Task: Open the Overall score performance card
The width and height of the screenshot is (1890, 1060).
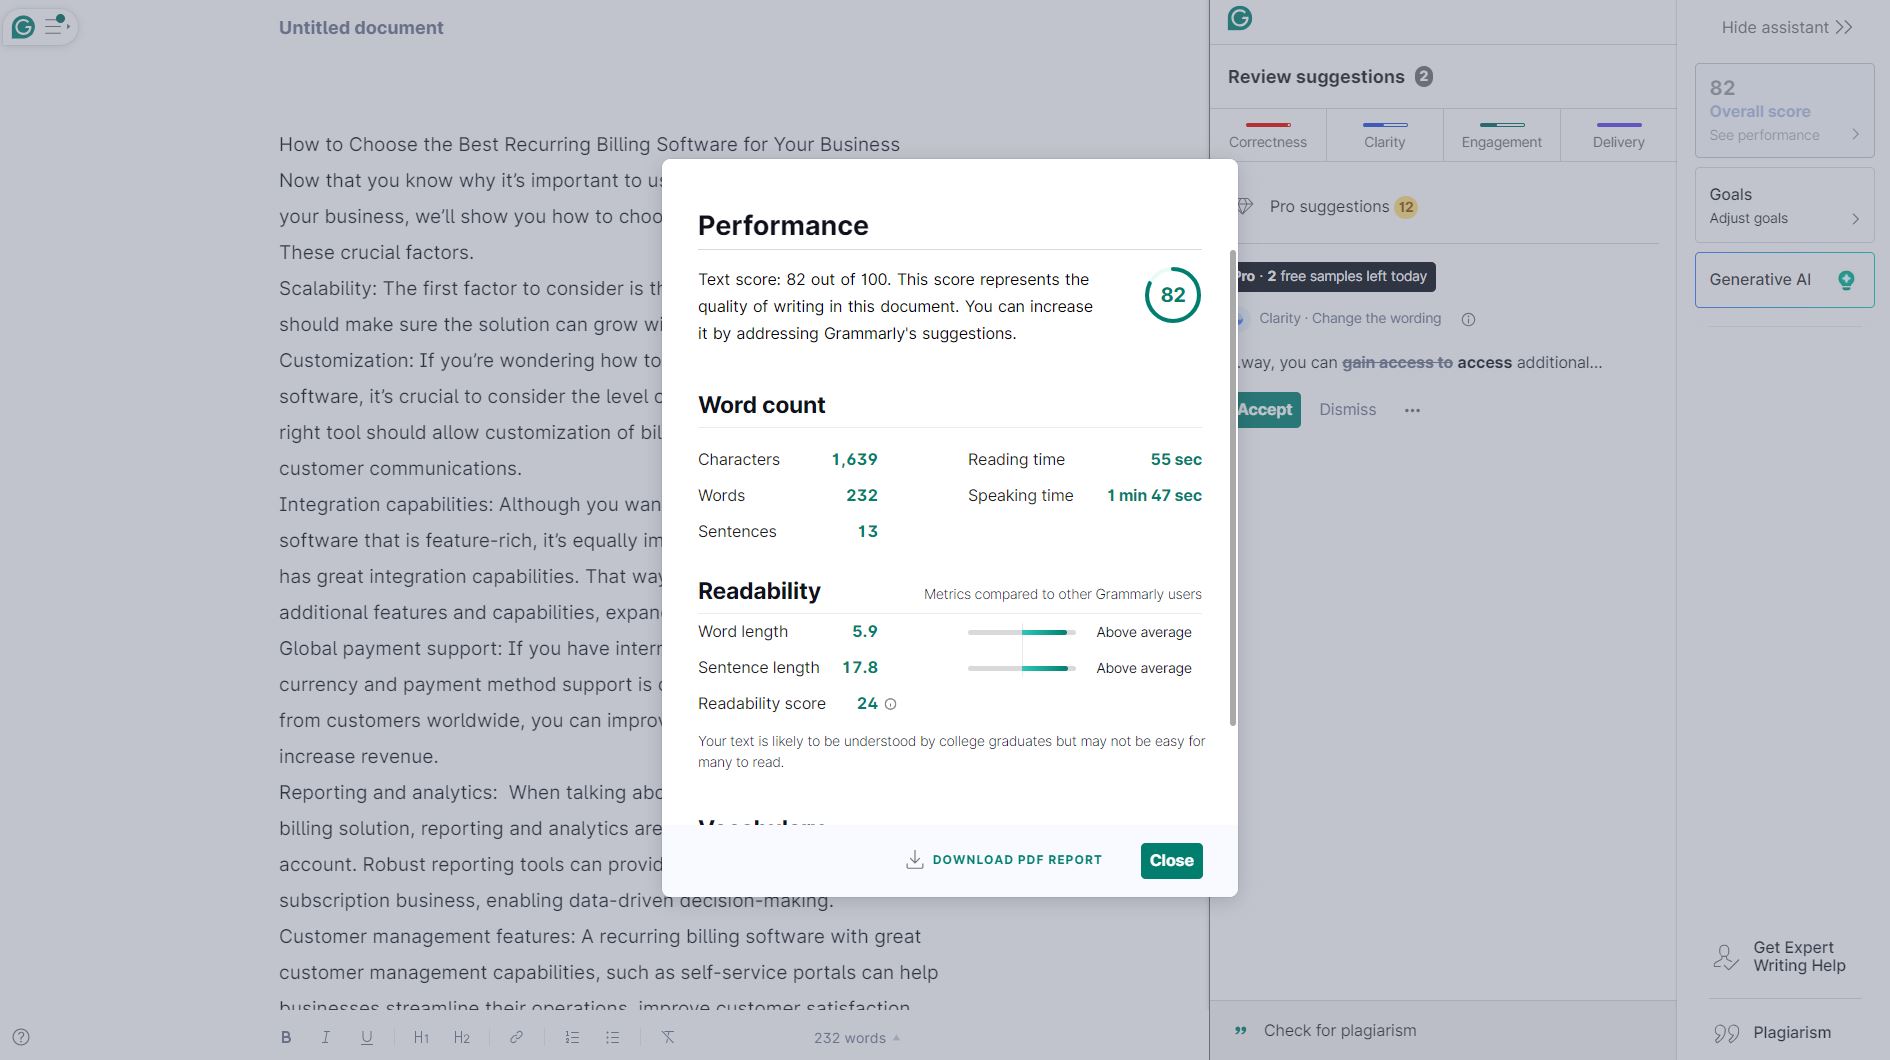Action: (1784, 110)
